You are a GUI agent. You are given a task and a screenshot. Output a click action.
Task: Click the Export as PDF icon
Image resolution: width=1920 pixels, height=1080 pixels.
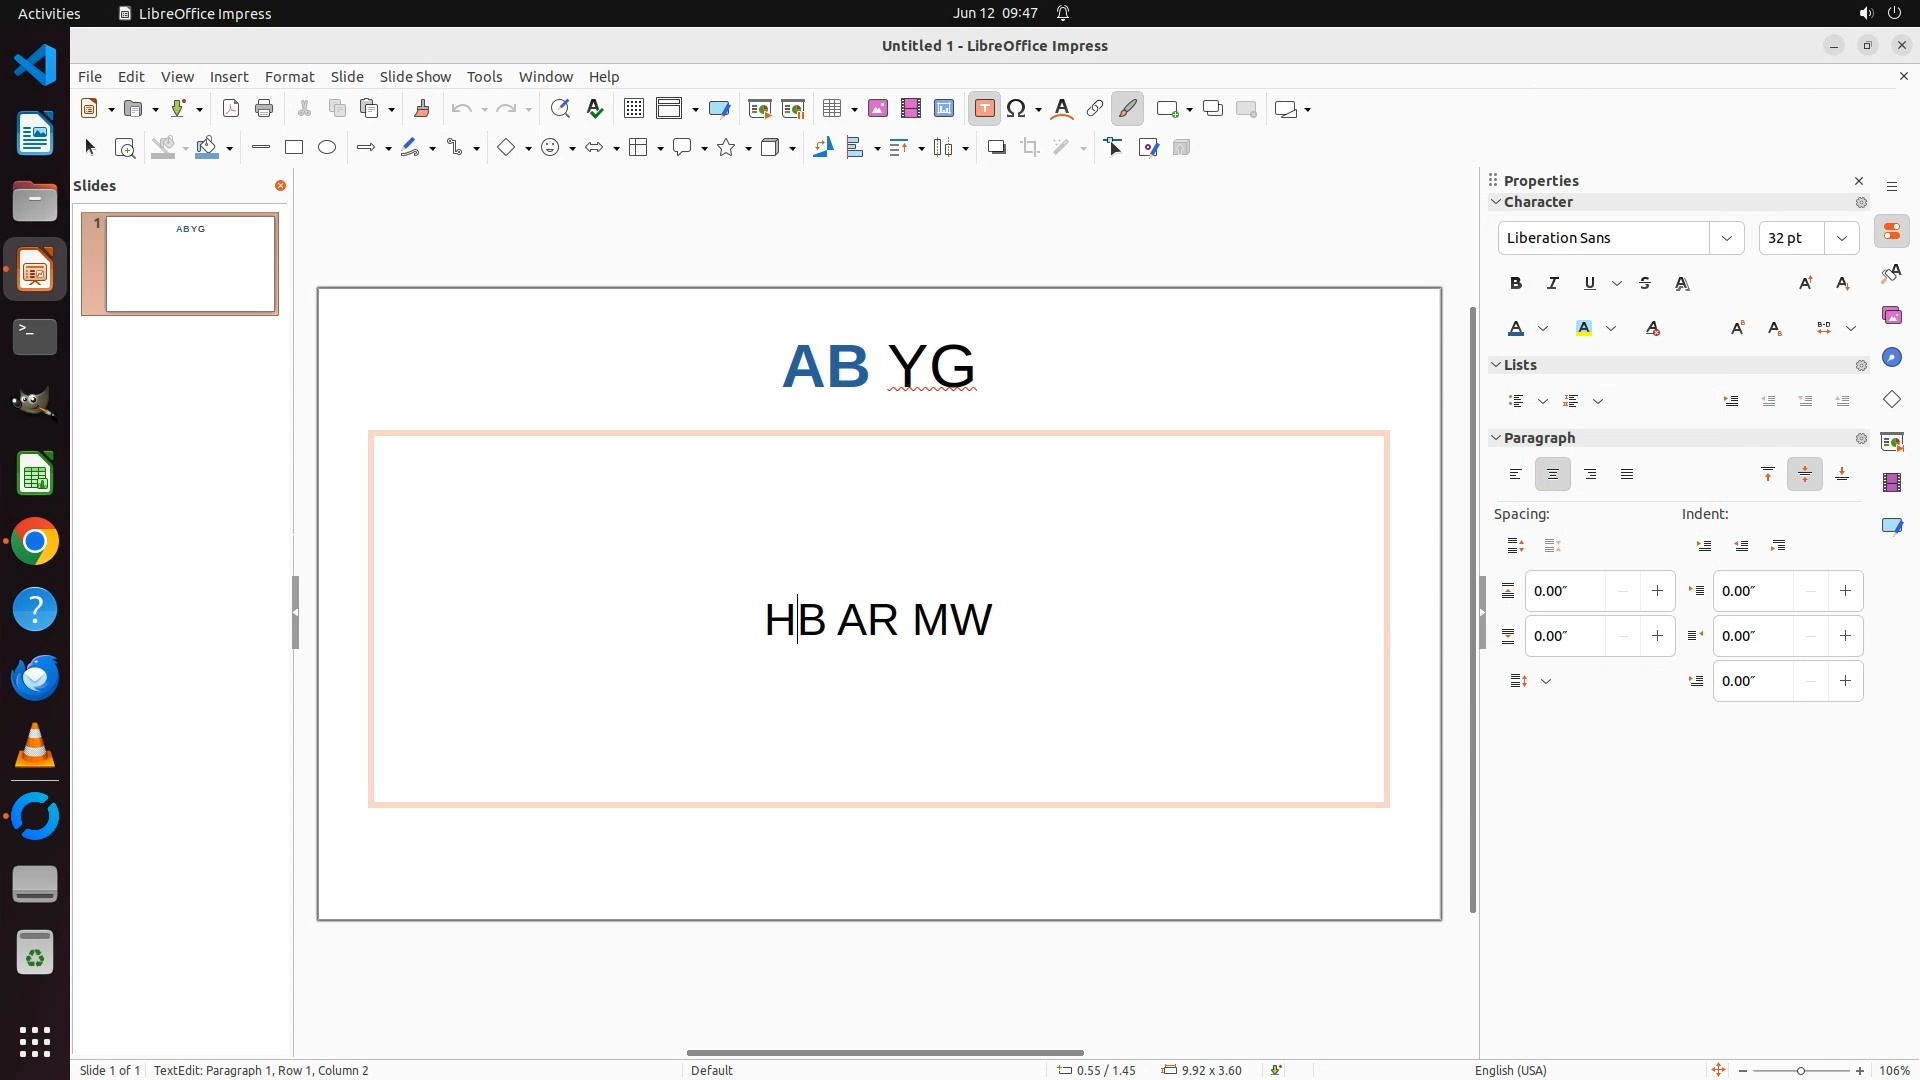[231, 109]
